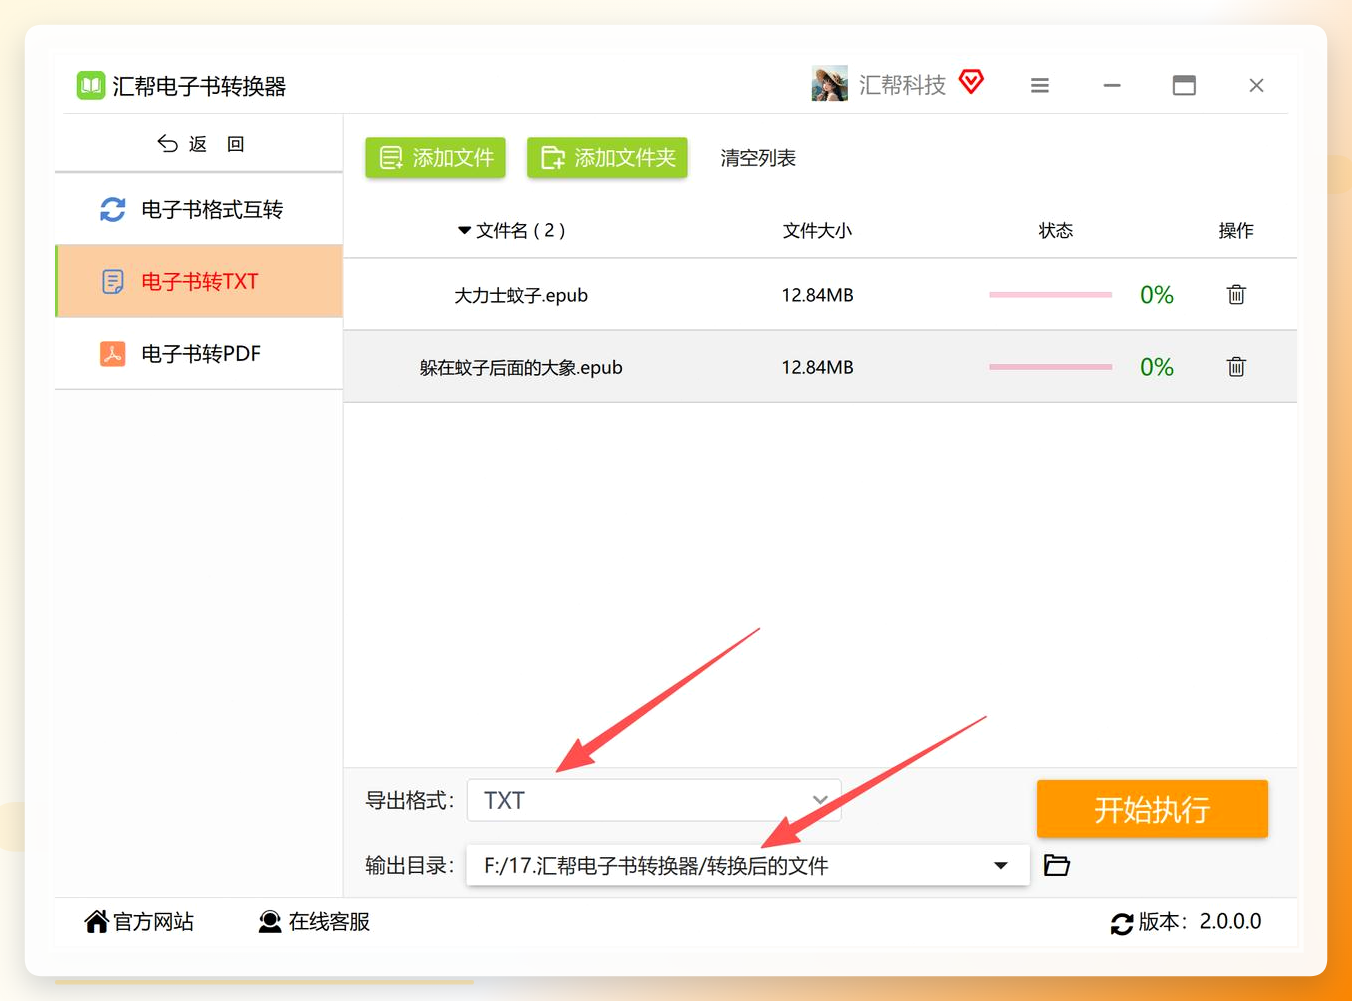Select the file 躲在蚊子后面的大象.epub
This screenshot has height=1001, width=1352.
coord(521,368)
